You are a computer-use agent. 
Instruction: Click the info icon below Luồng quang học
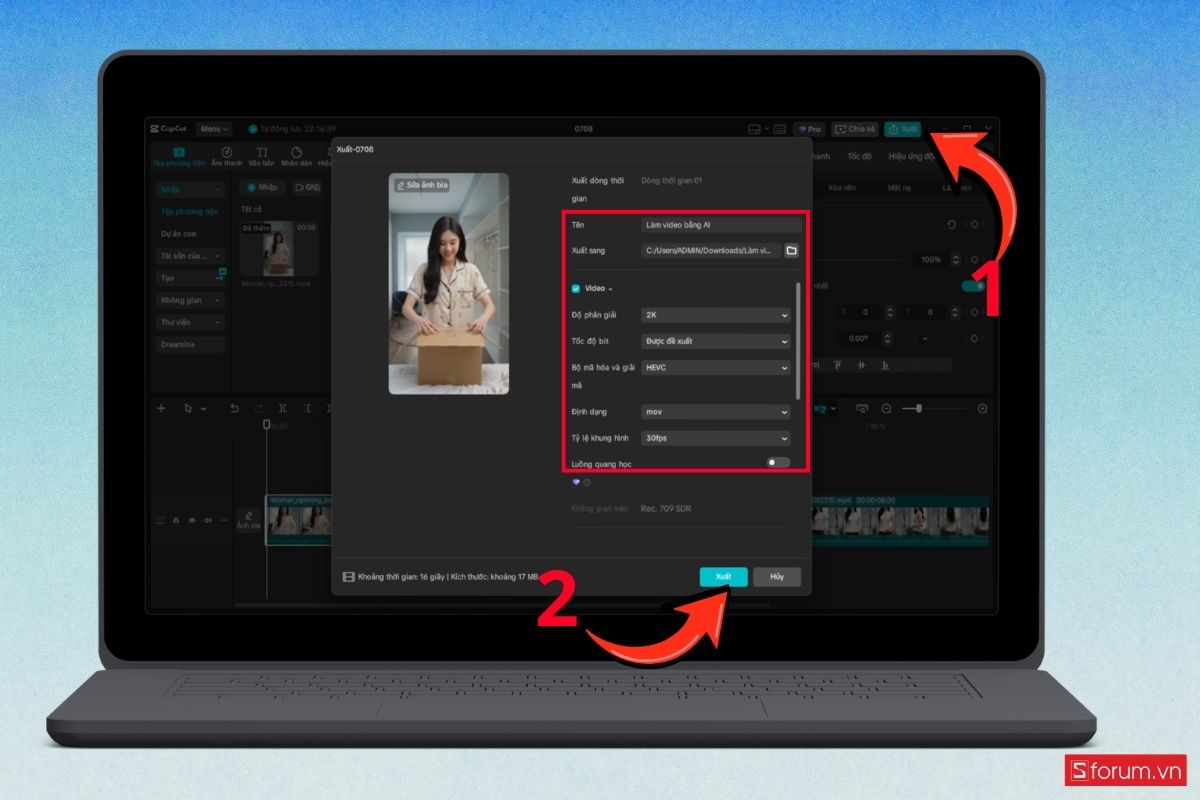click(x=587, y=482)
